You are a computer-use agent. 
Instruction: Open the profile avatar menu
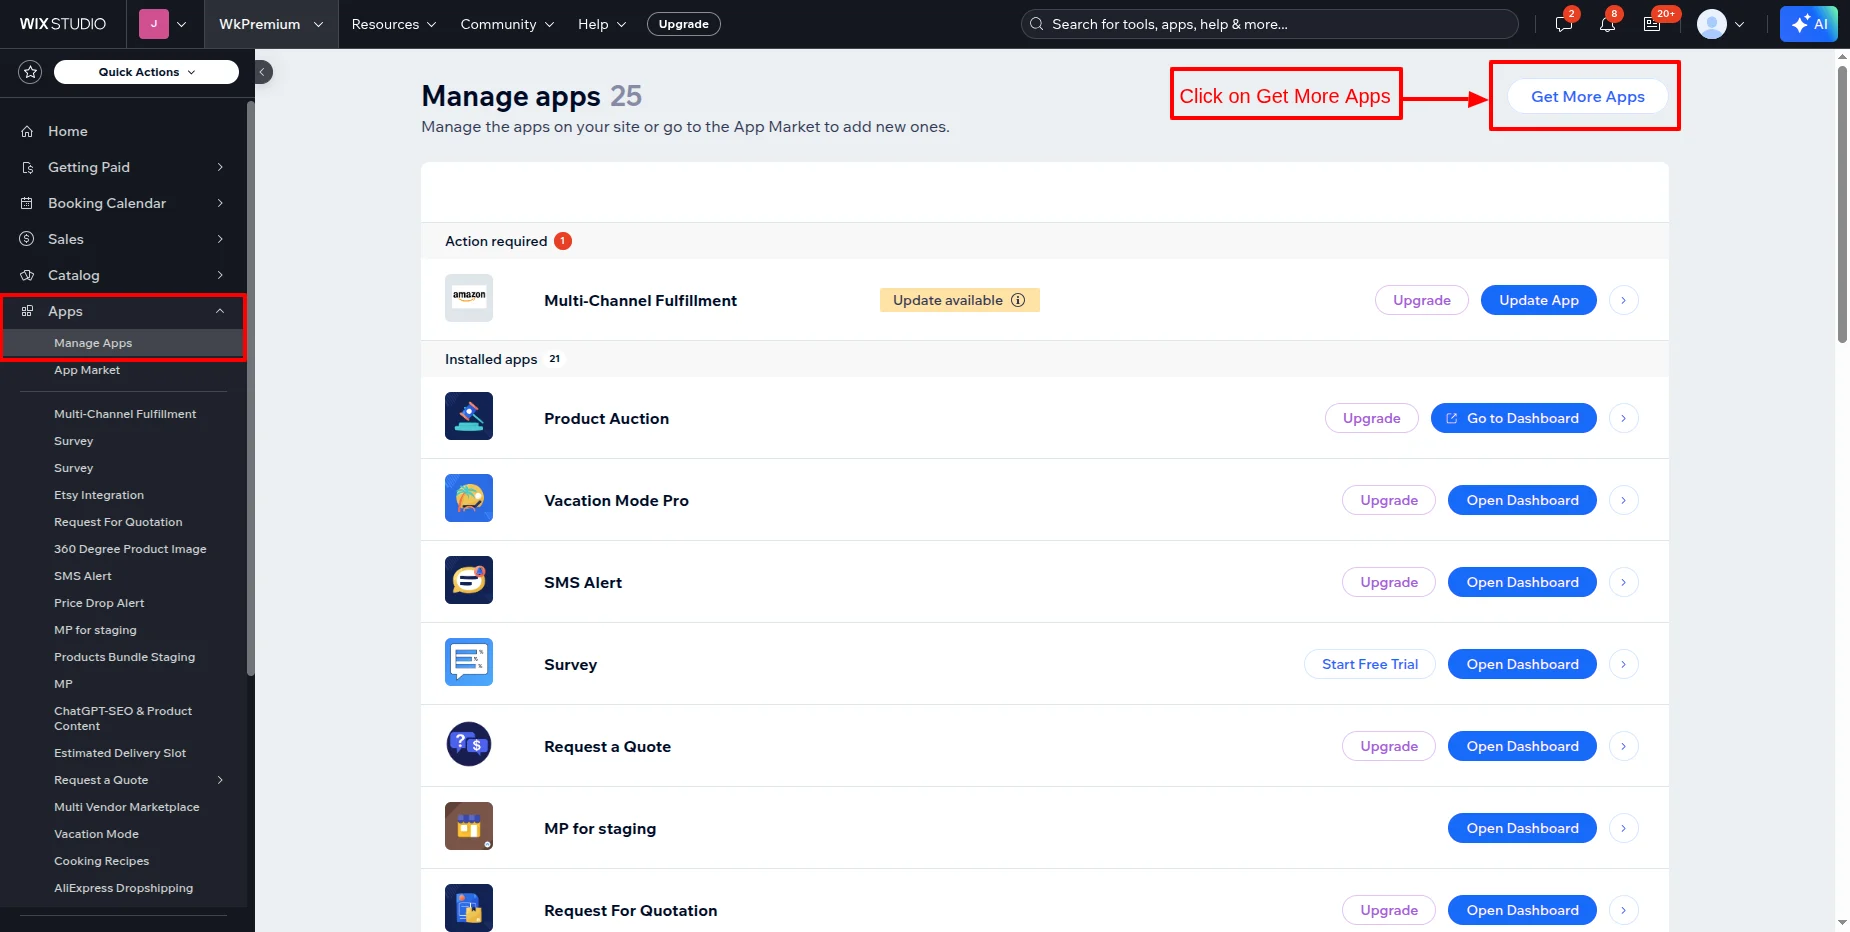(x=1712, y=23)
